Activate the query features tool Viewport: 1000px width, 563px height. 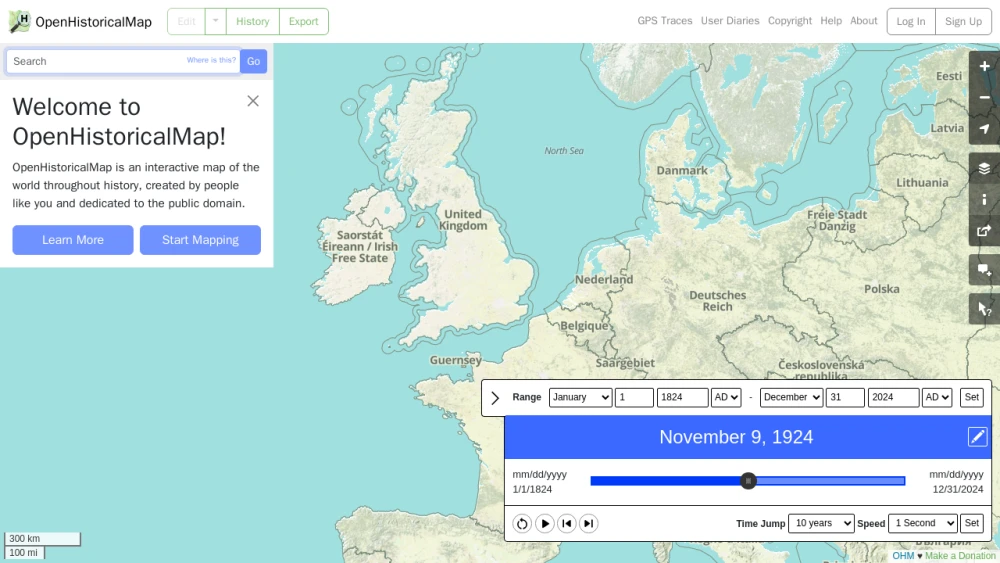984,309
